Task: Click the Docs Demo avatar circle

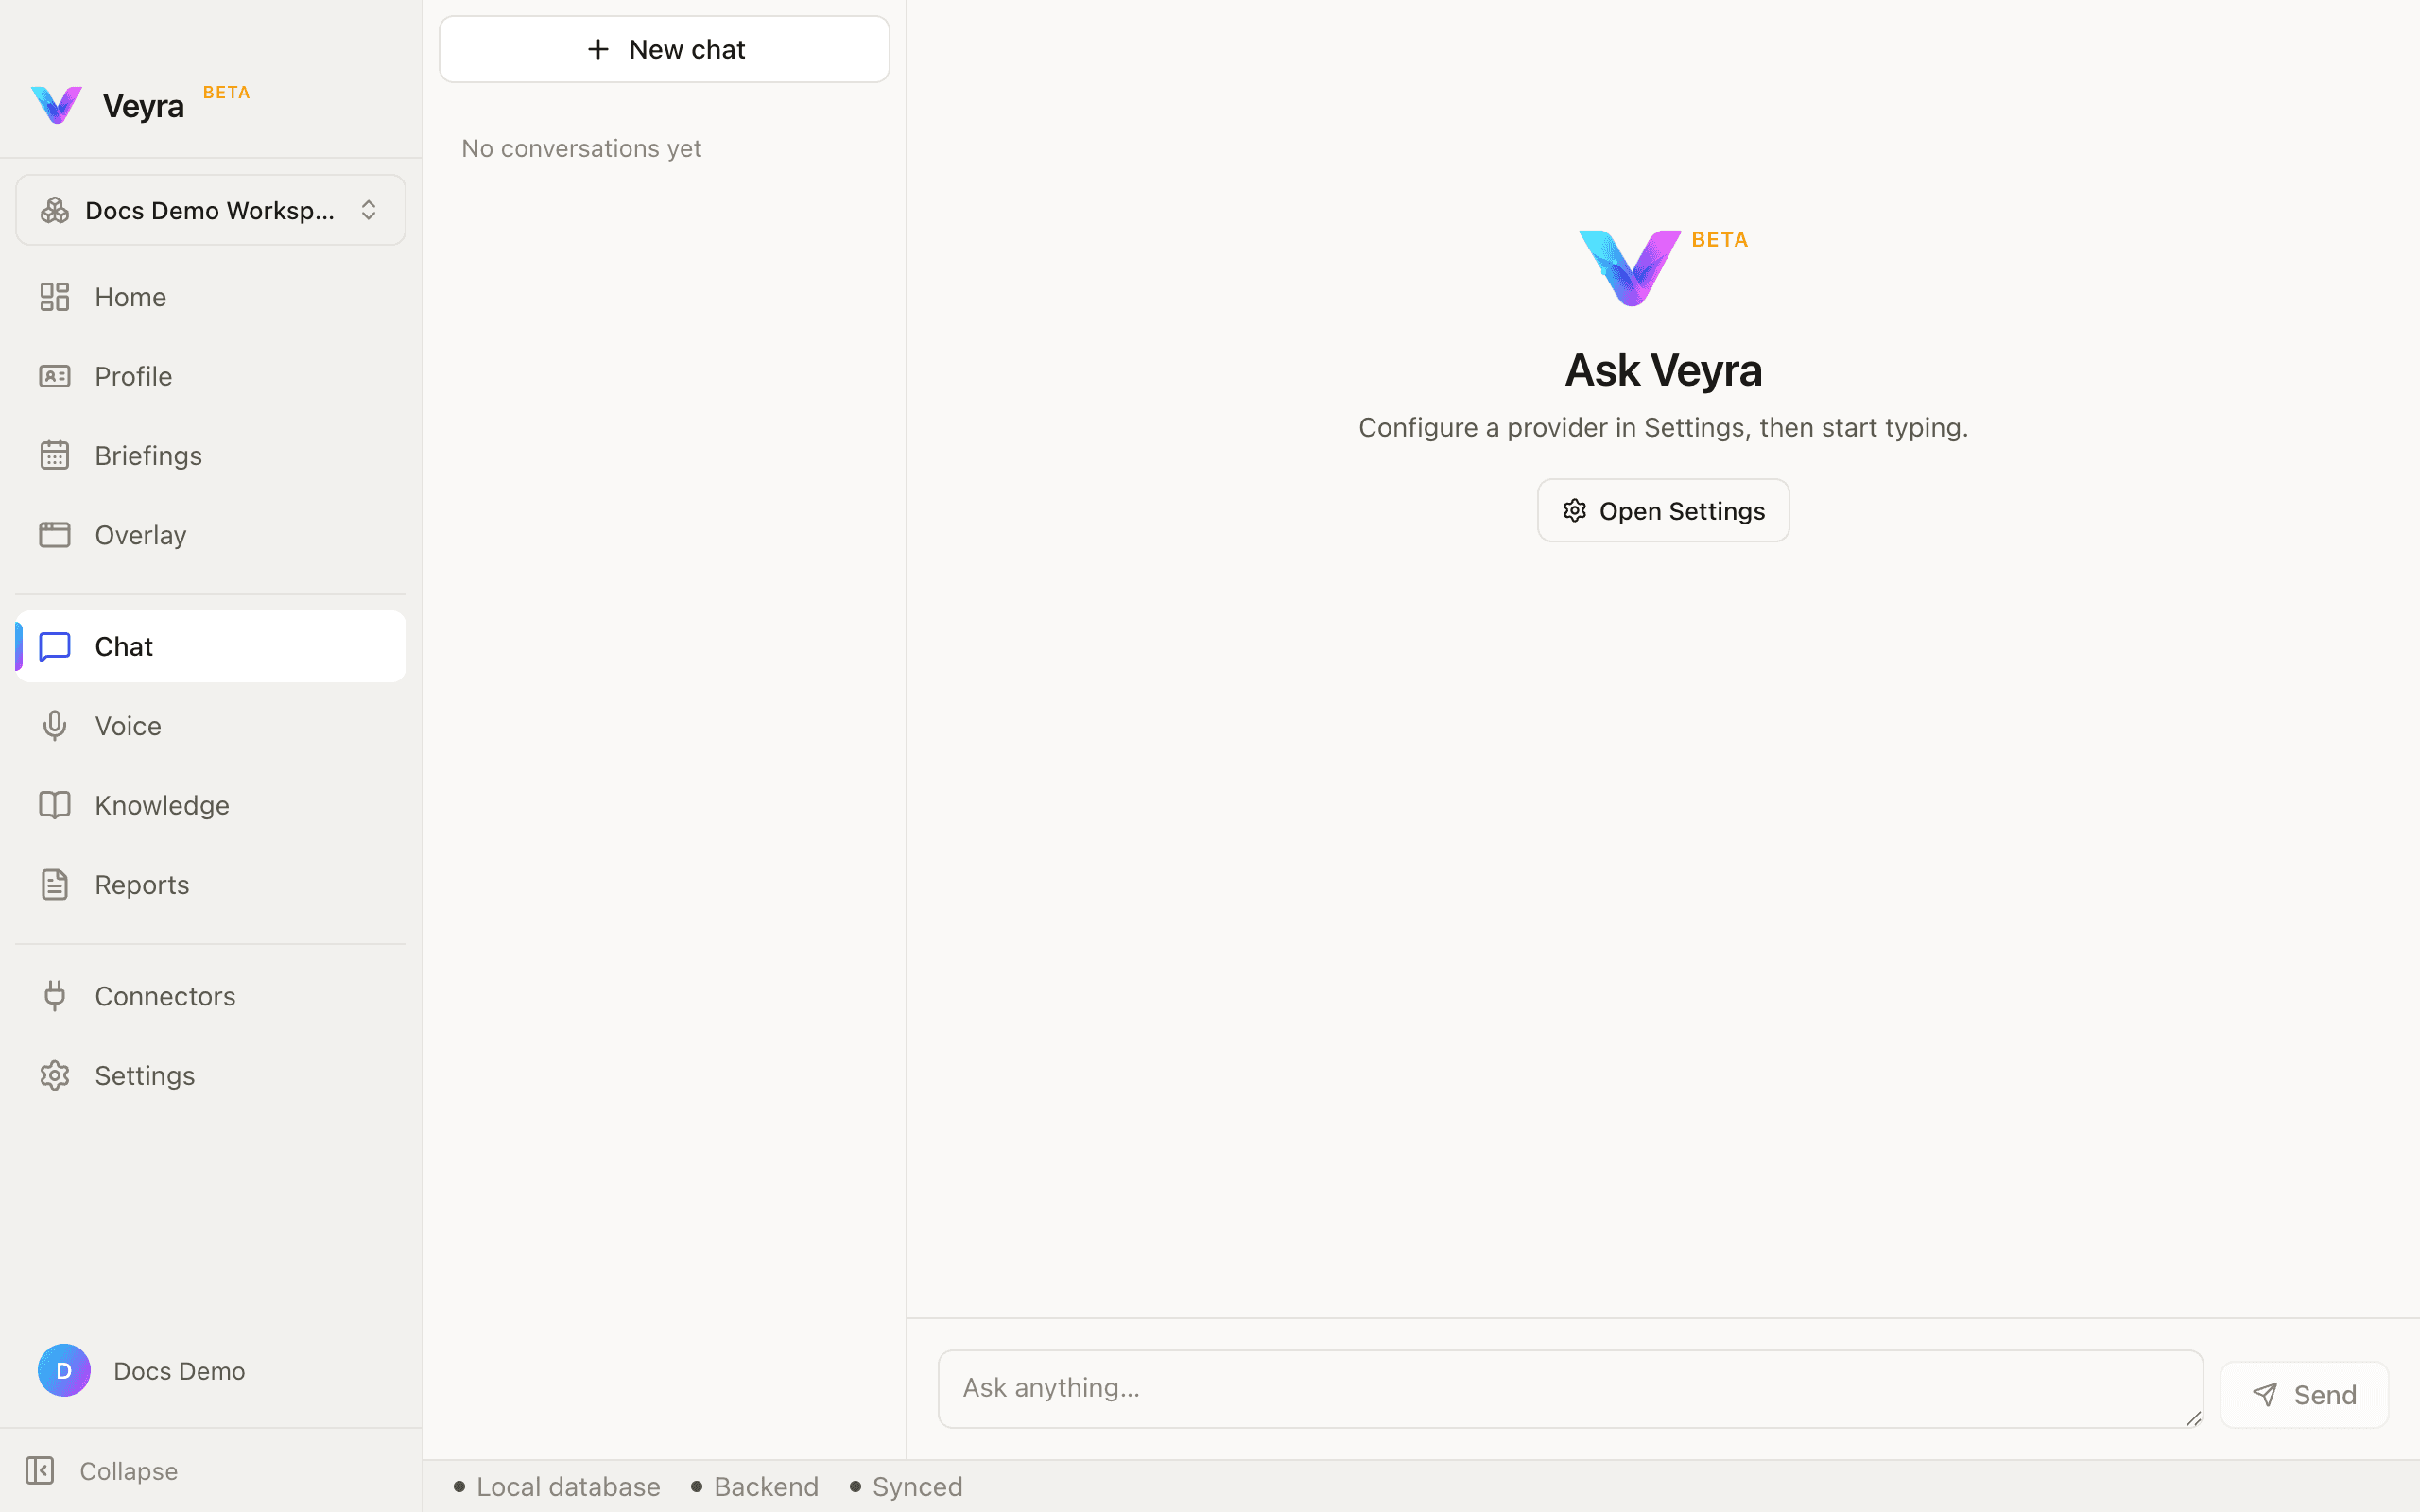Action: [x=64, y=1370]
